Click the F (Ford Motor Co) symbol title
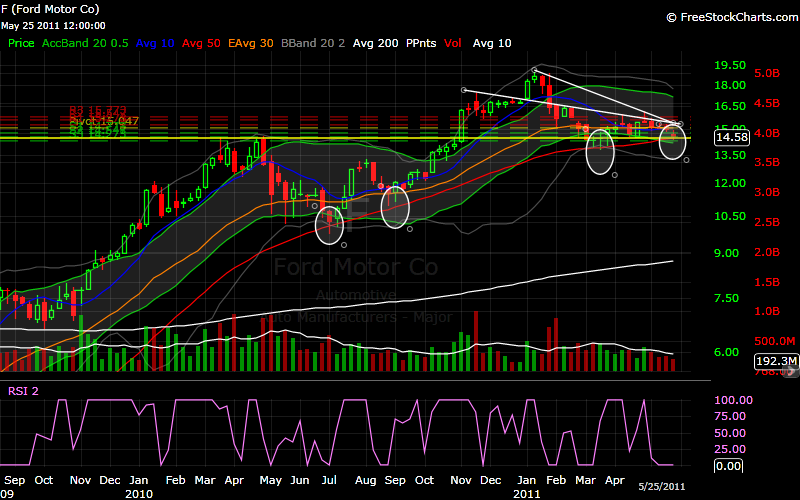Image resolution: width=800 pixels, height=500 pixels. click(50, 9)
